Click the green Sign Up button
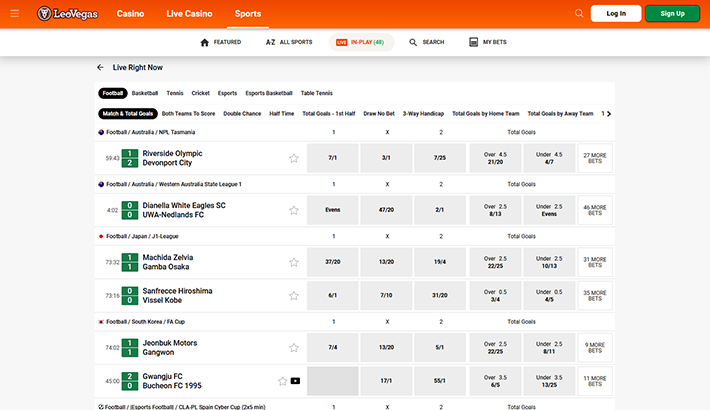 tap(672, 14)
